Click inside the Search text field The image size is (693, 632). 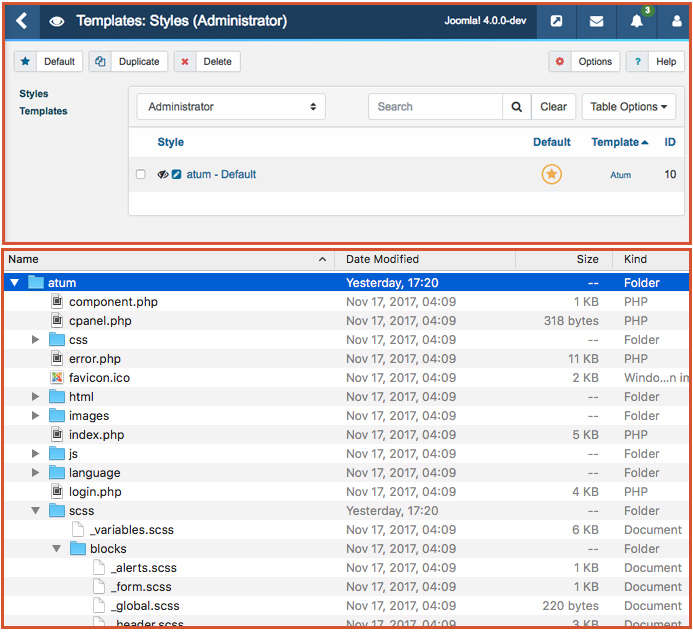point(434,107)
